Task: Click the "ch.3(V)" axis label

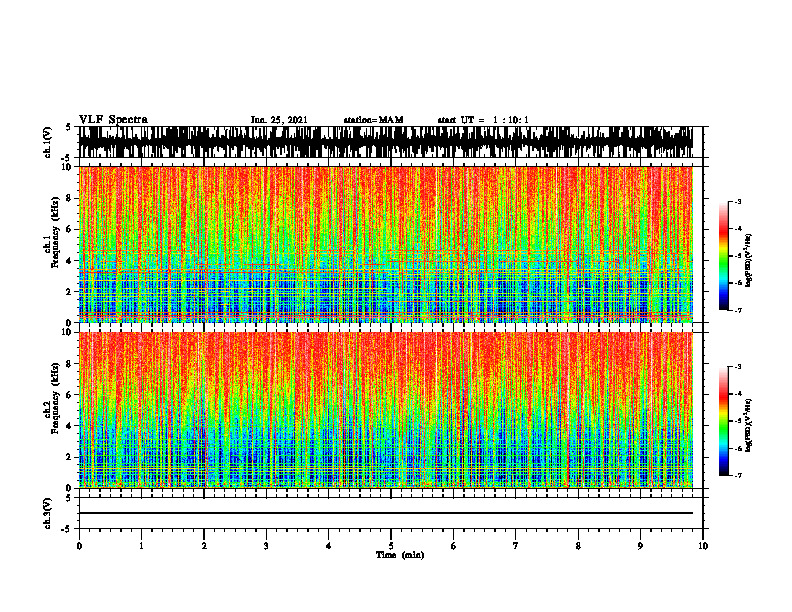Action: (x=48, y=513)
